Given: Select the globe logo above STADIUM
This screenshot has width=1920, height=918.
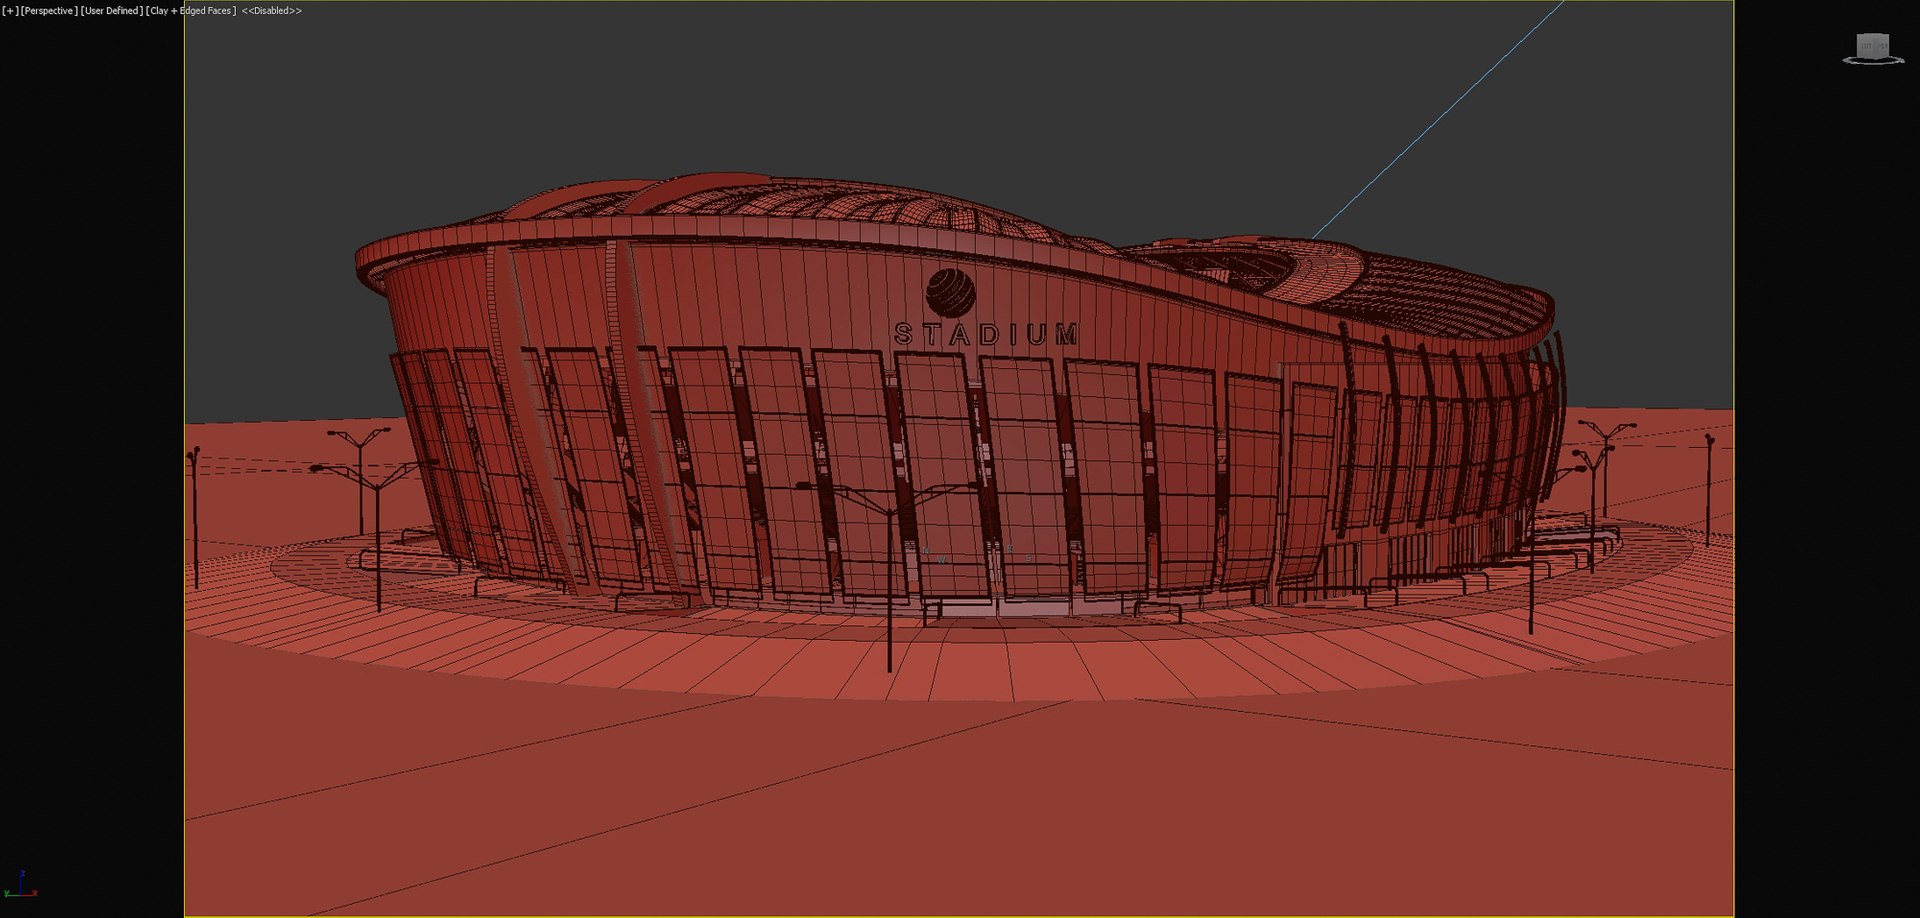Looking at the screenshot, I should pos(950,292).
